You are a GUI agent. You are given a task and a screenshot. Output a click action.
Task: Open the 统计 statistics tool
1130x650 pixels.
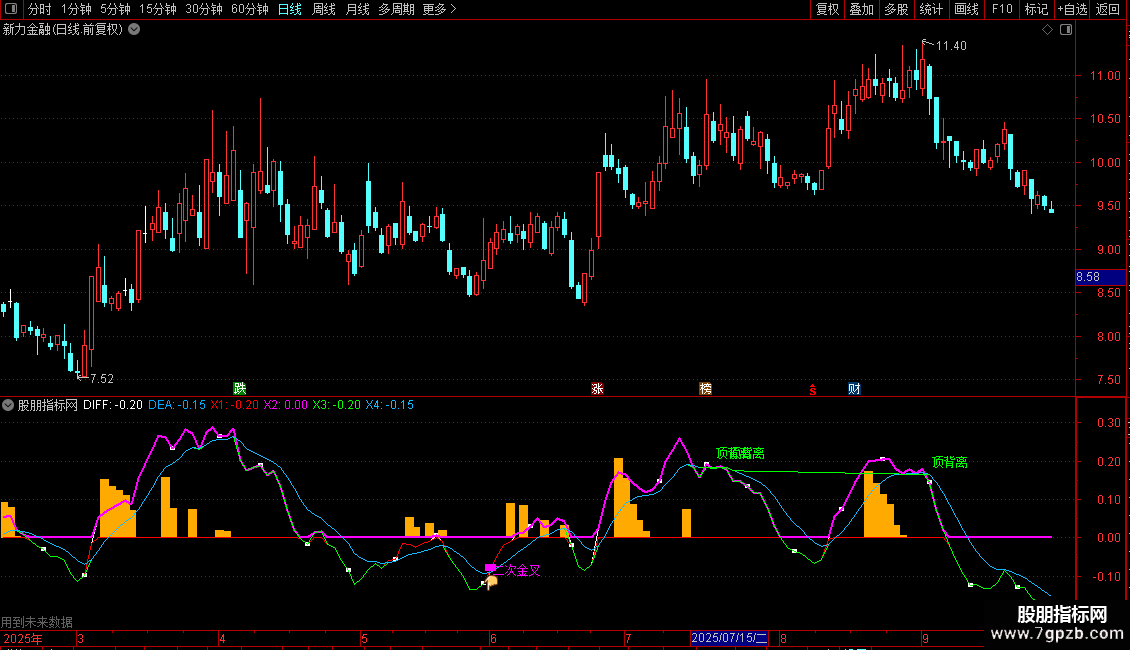click(931, 9)
